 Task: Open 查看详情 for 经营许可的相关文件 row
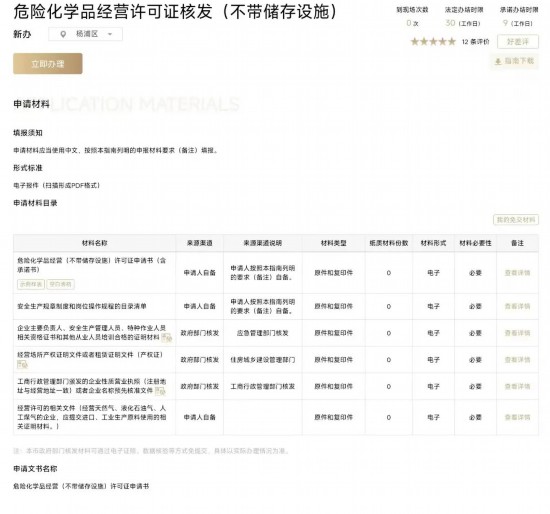tap(517, 417)
